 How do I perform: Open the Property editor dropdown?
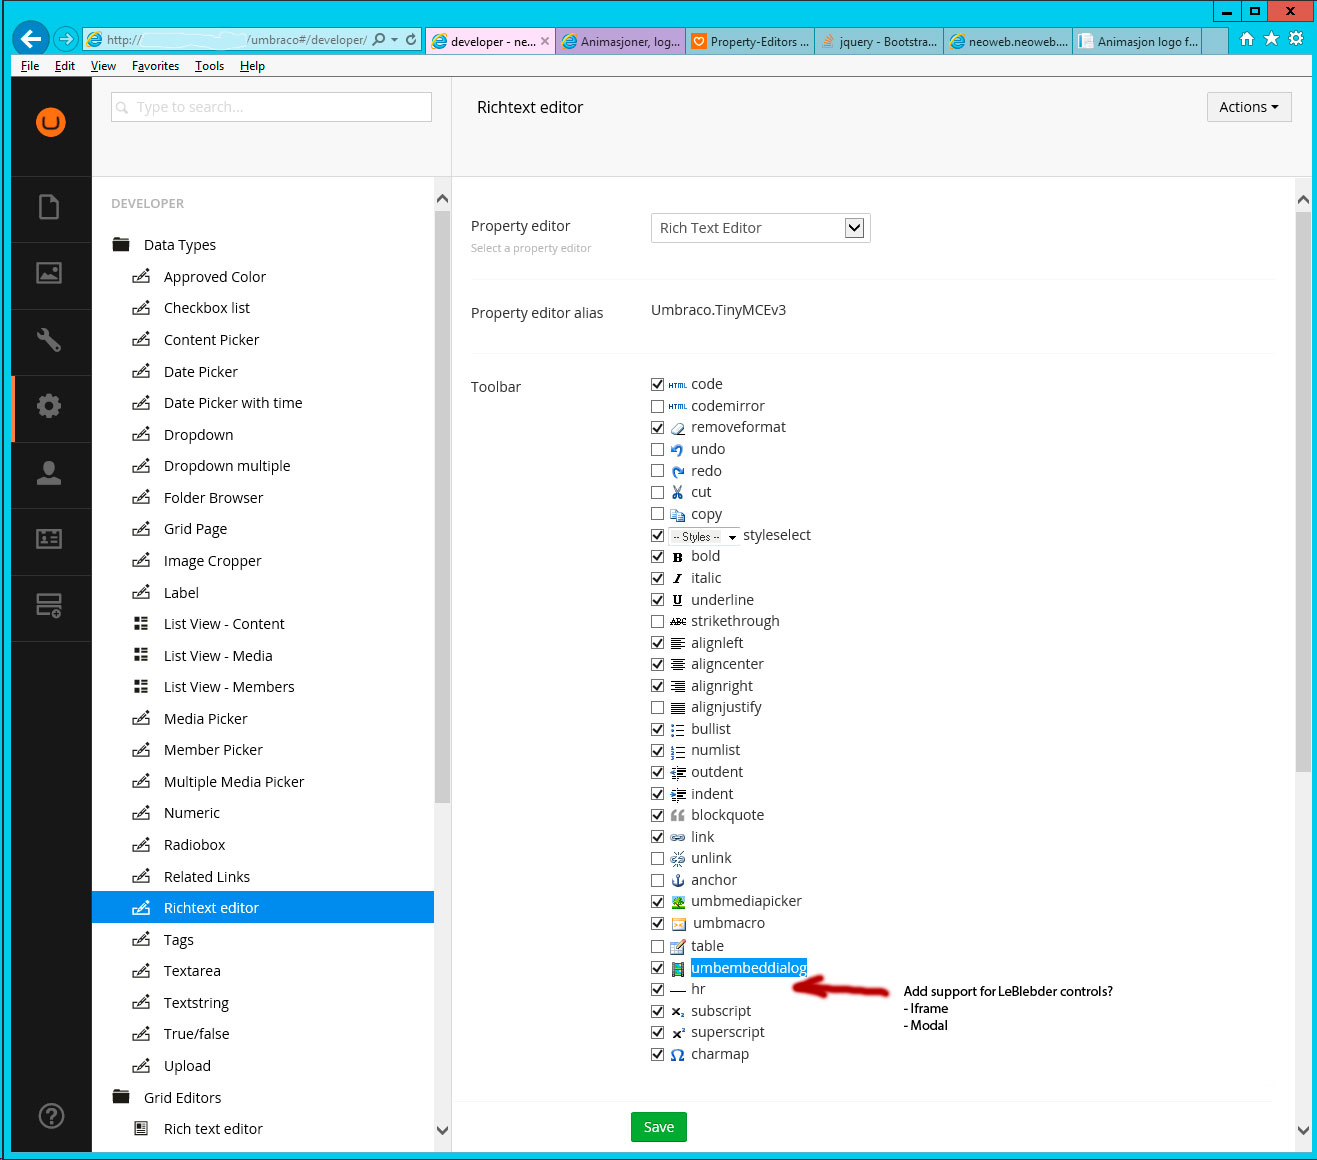tap(760, 228)
